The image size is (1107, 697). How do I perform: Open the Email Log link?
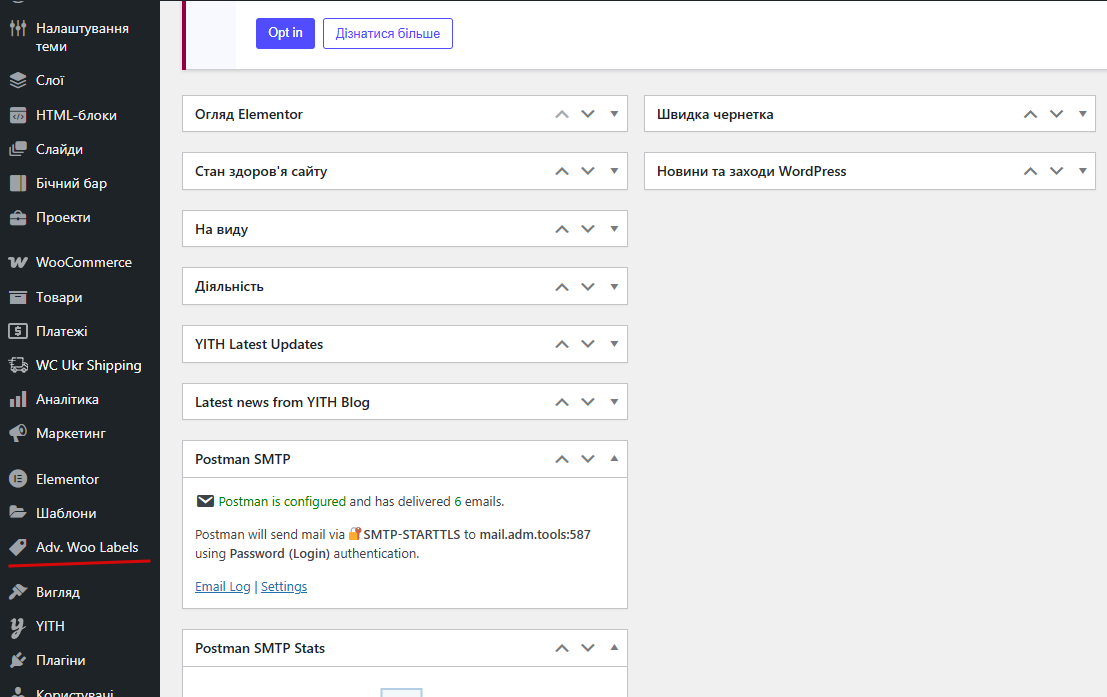223,587
